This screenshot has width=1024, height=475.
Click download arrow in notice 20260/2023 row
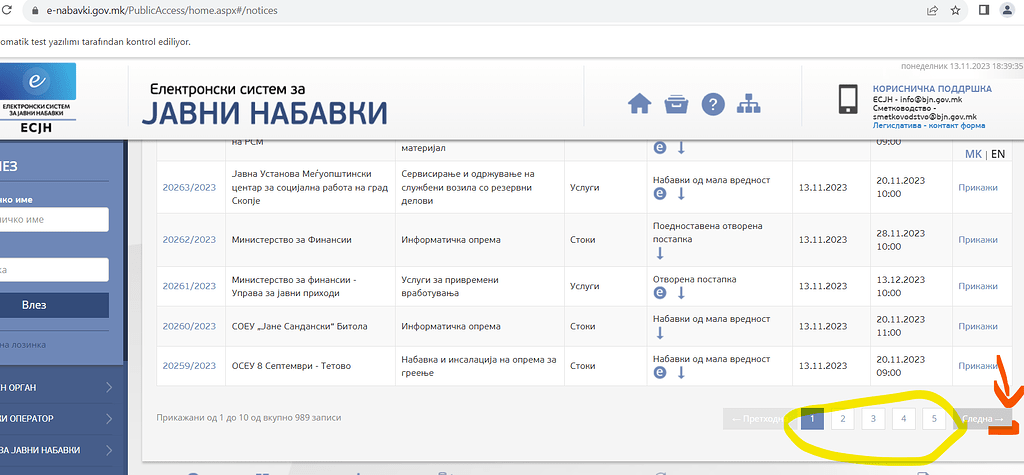tap(660, 333)
